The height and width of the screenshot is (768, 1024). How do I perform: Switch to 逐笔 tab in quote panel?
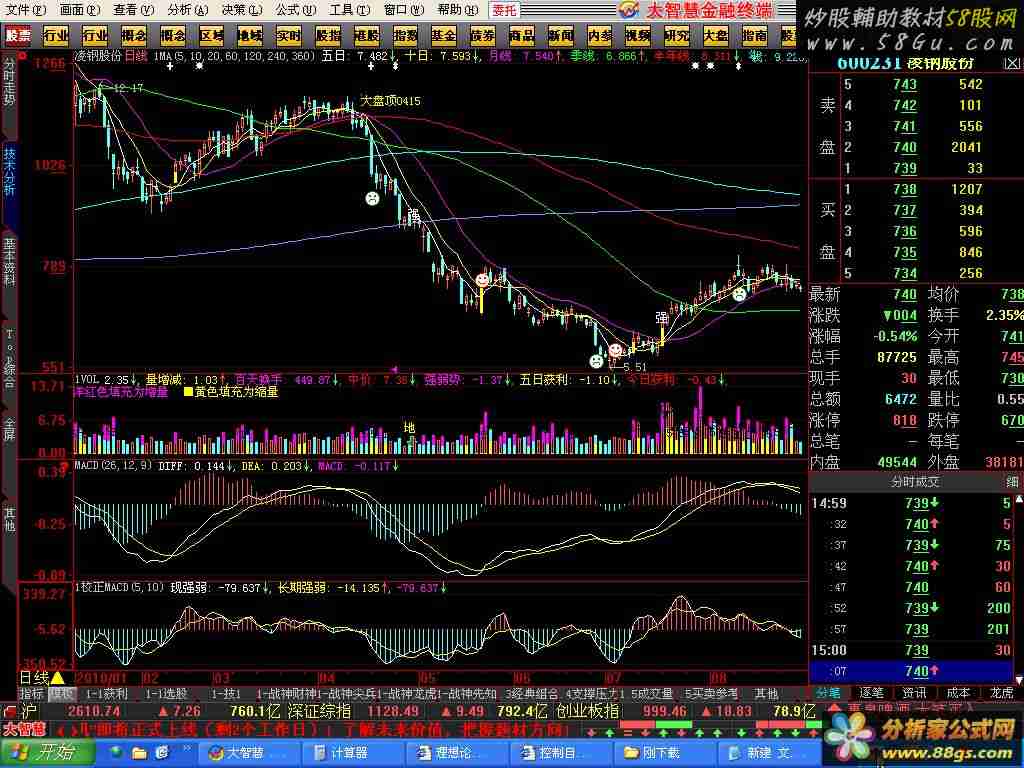[x=871, y=693]
